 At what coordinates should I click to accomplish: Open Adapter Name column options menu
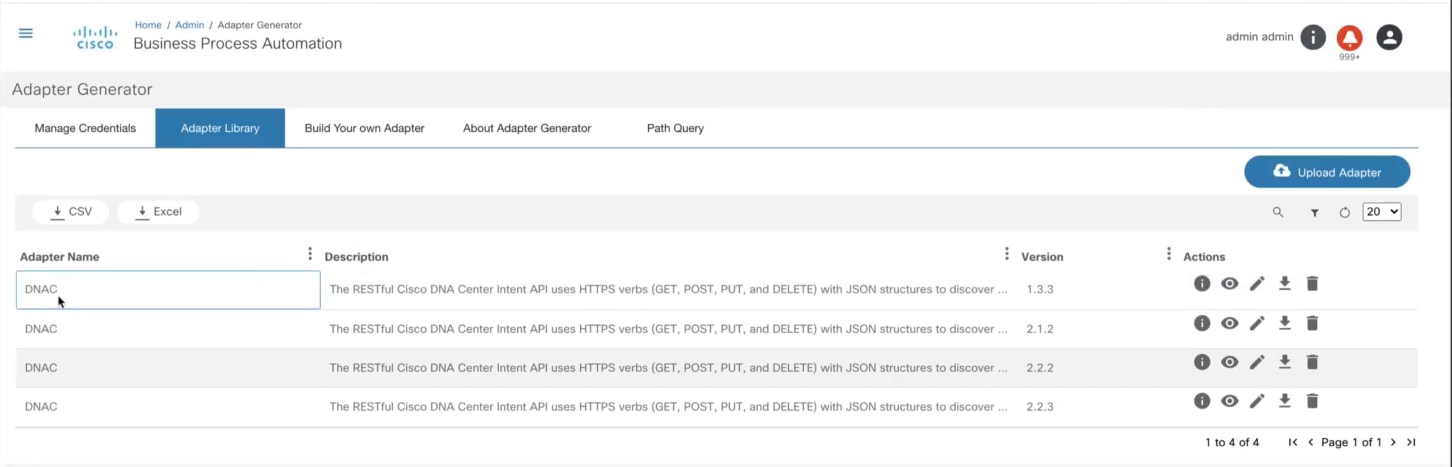click(310, 255)
